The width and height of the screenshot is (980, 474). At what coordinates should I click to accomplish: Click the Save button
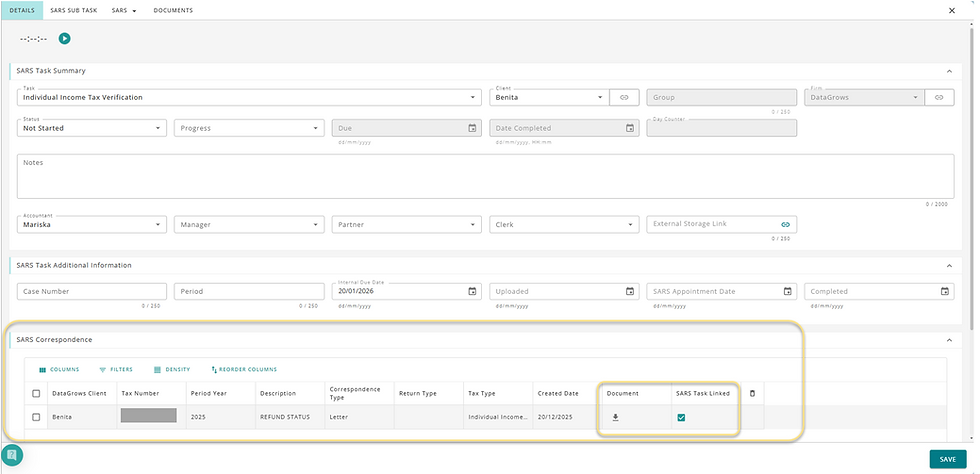click(x=948, y=459)
